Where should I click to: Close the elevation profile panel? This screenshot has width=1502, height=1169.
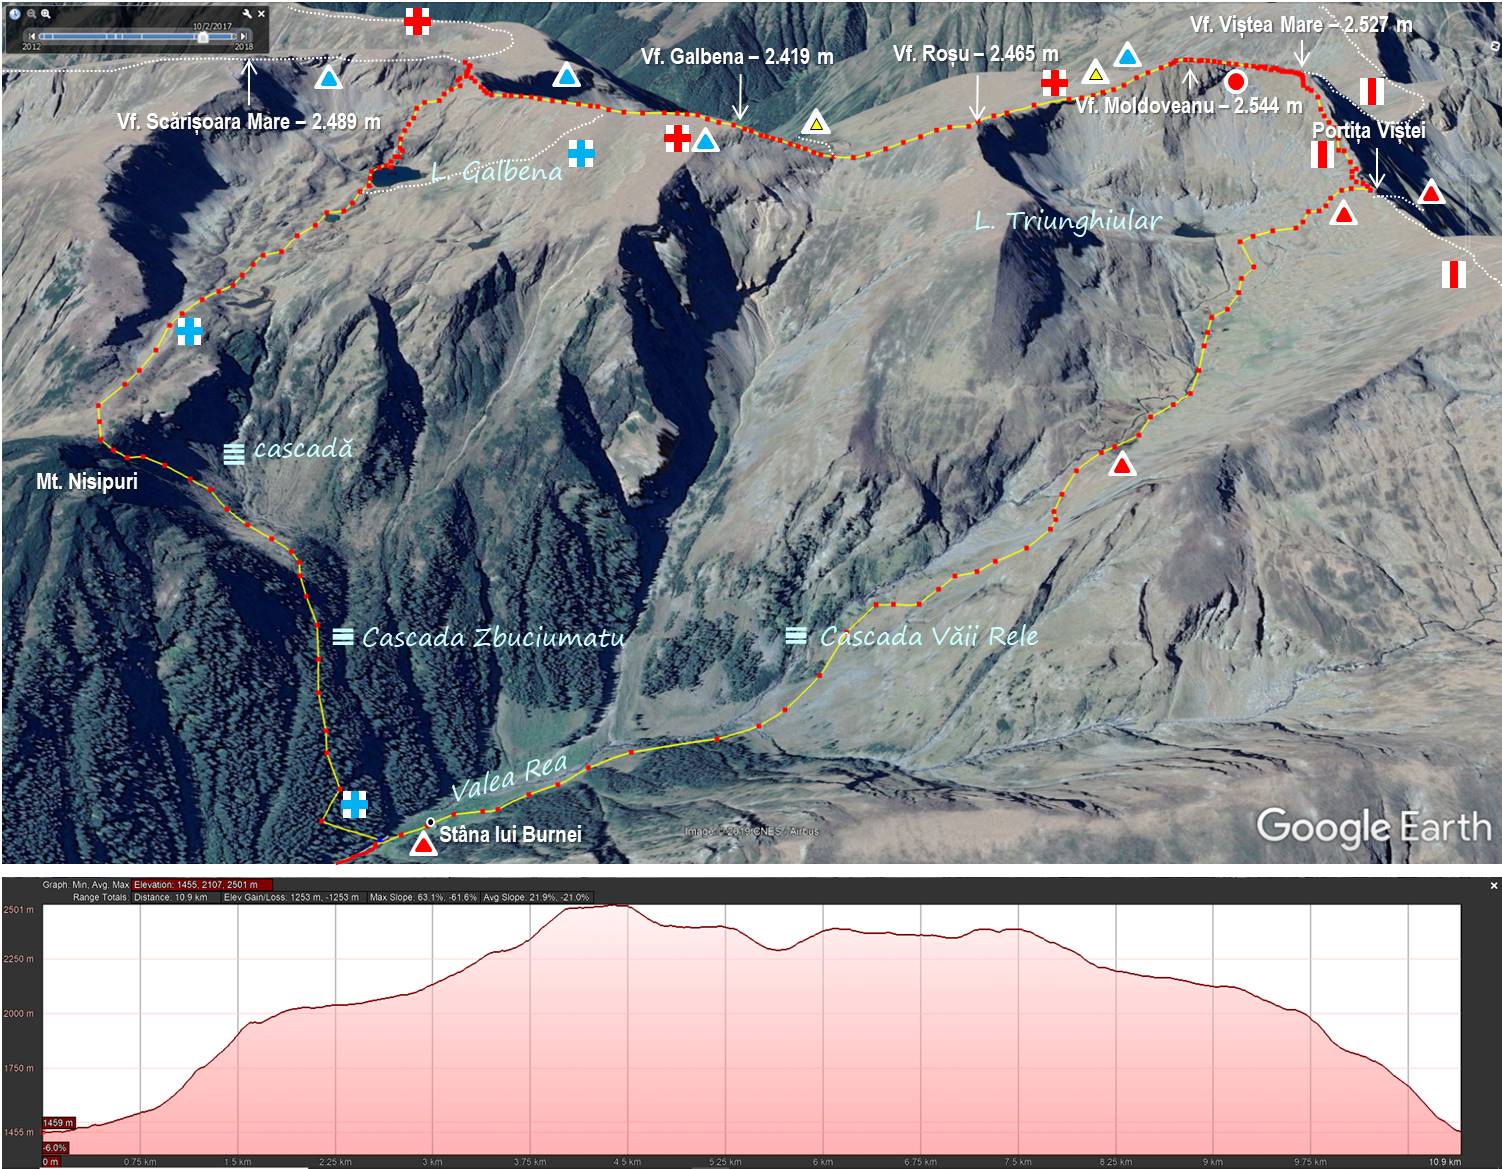point(1494,886)
